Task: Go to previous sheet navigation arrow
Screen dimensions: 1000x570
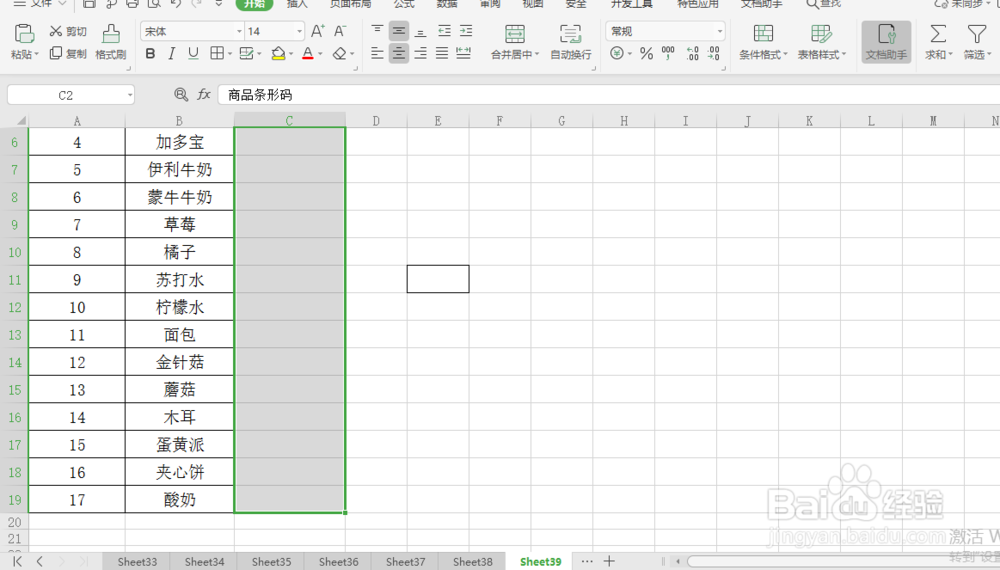Action: [x=40, y=561]
